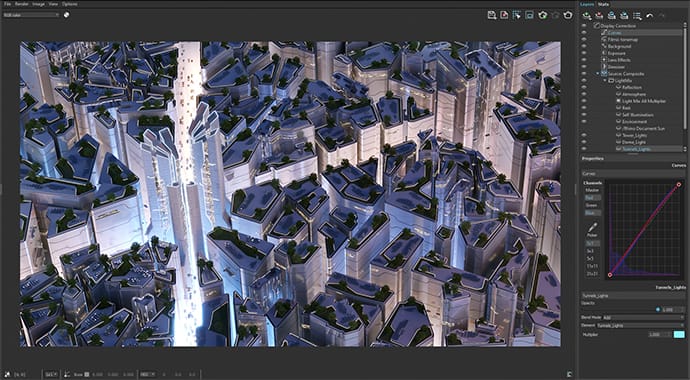Activate the follow mouse render icon

pos(517,15)
